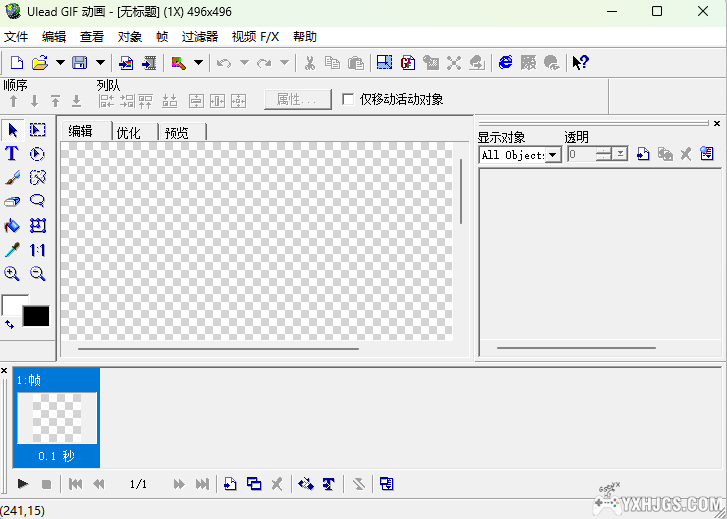Screen dimensions: 727x519
Task: Expand the wizard icon dropdown arrow
Action: tap(198, 63)
